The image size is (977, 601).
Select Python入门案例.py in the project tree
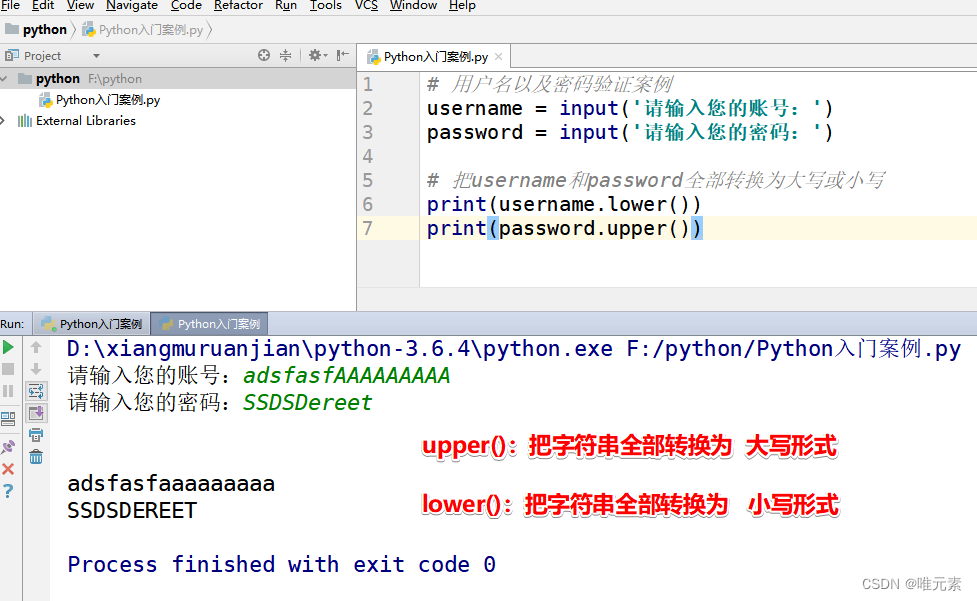[100, 100]
